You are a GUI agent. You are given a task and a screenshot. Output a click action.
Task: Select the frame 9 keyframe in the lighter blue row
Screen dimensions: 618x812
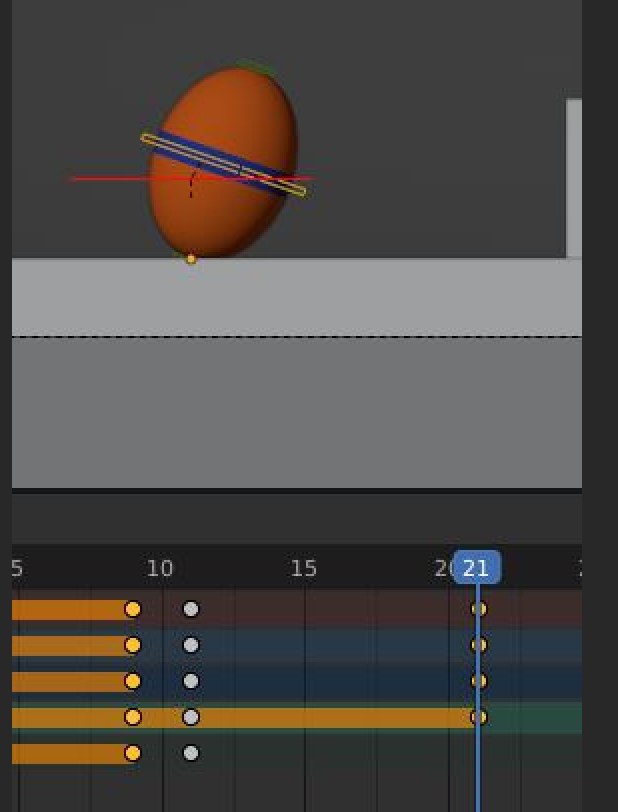pos(133,645)
